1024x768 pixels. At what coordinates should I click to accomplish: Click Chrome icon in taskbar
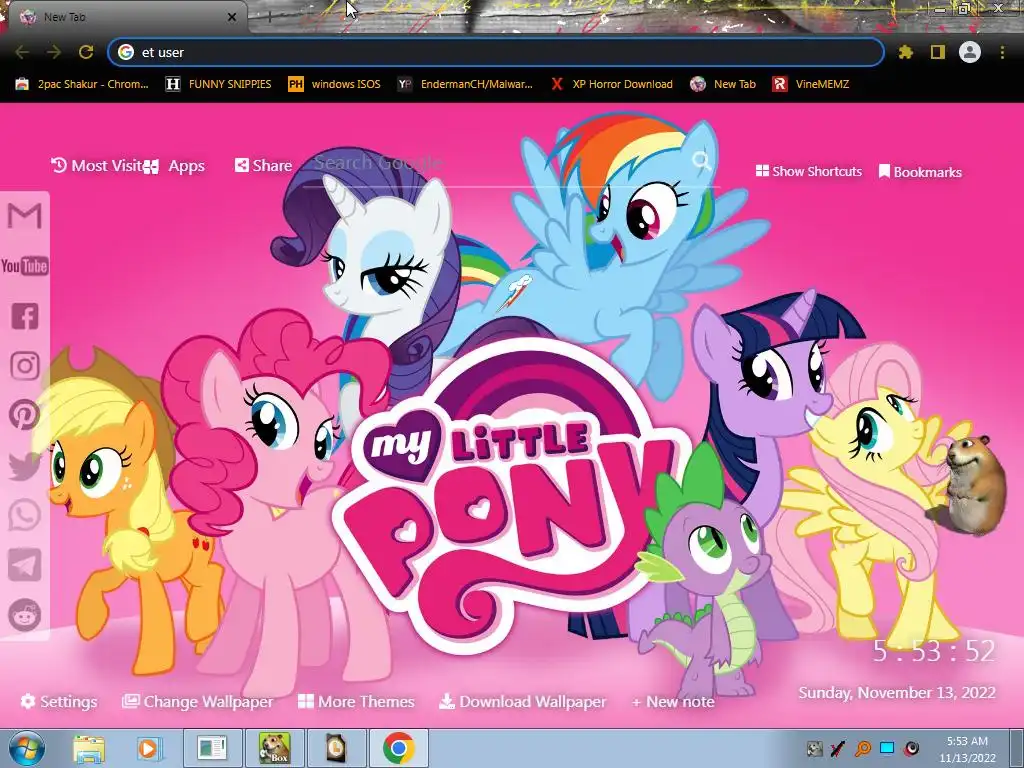point(399,748)
